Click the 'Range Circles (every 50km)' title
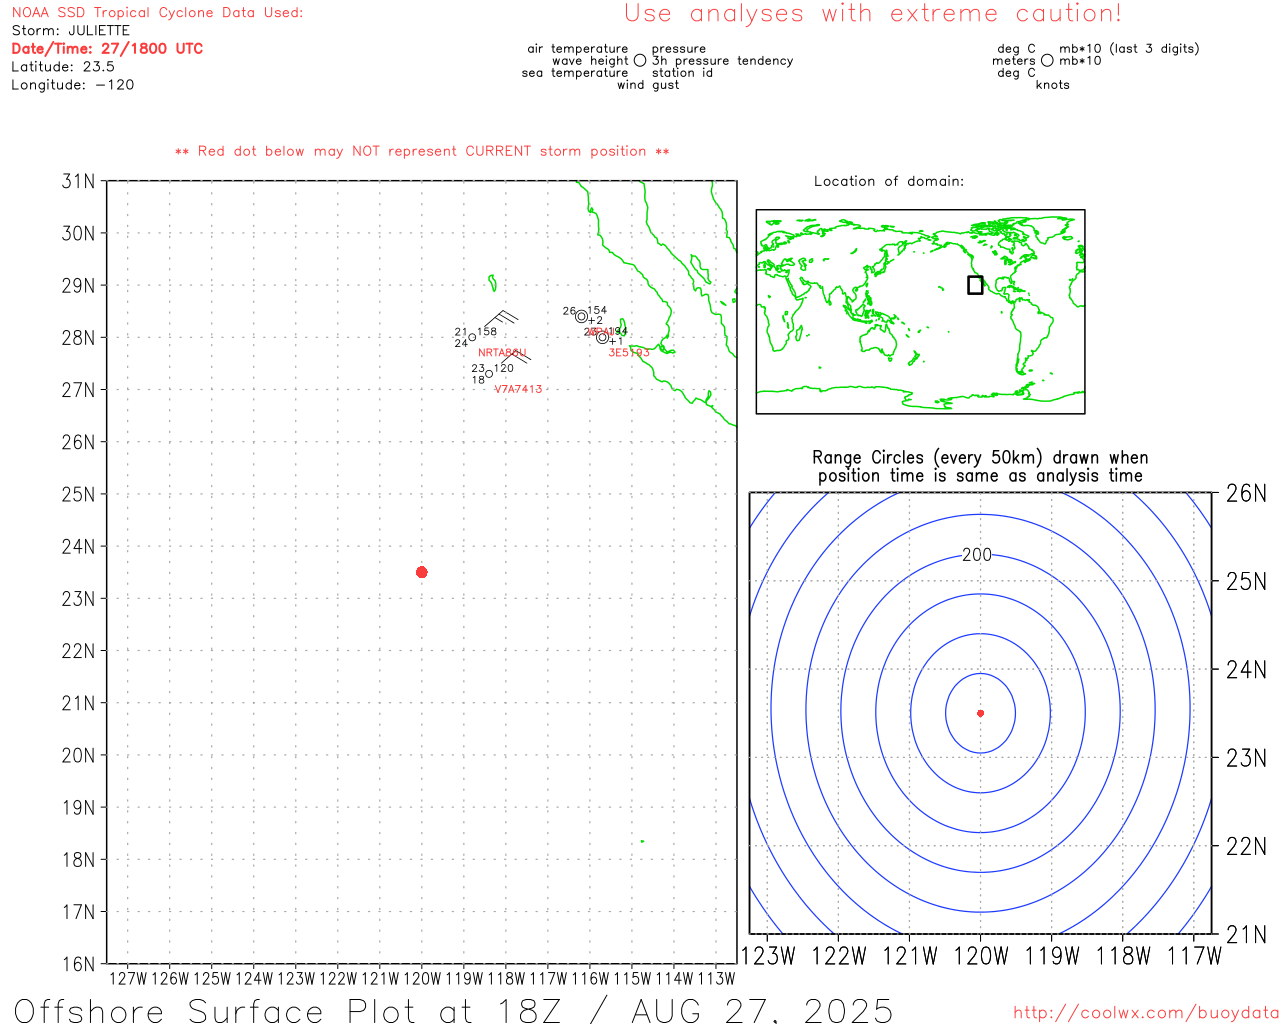This screenshot has width=1280, height=1024. point(980,457)
